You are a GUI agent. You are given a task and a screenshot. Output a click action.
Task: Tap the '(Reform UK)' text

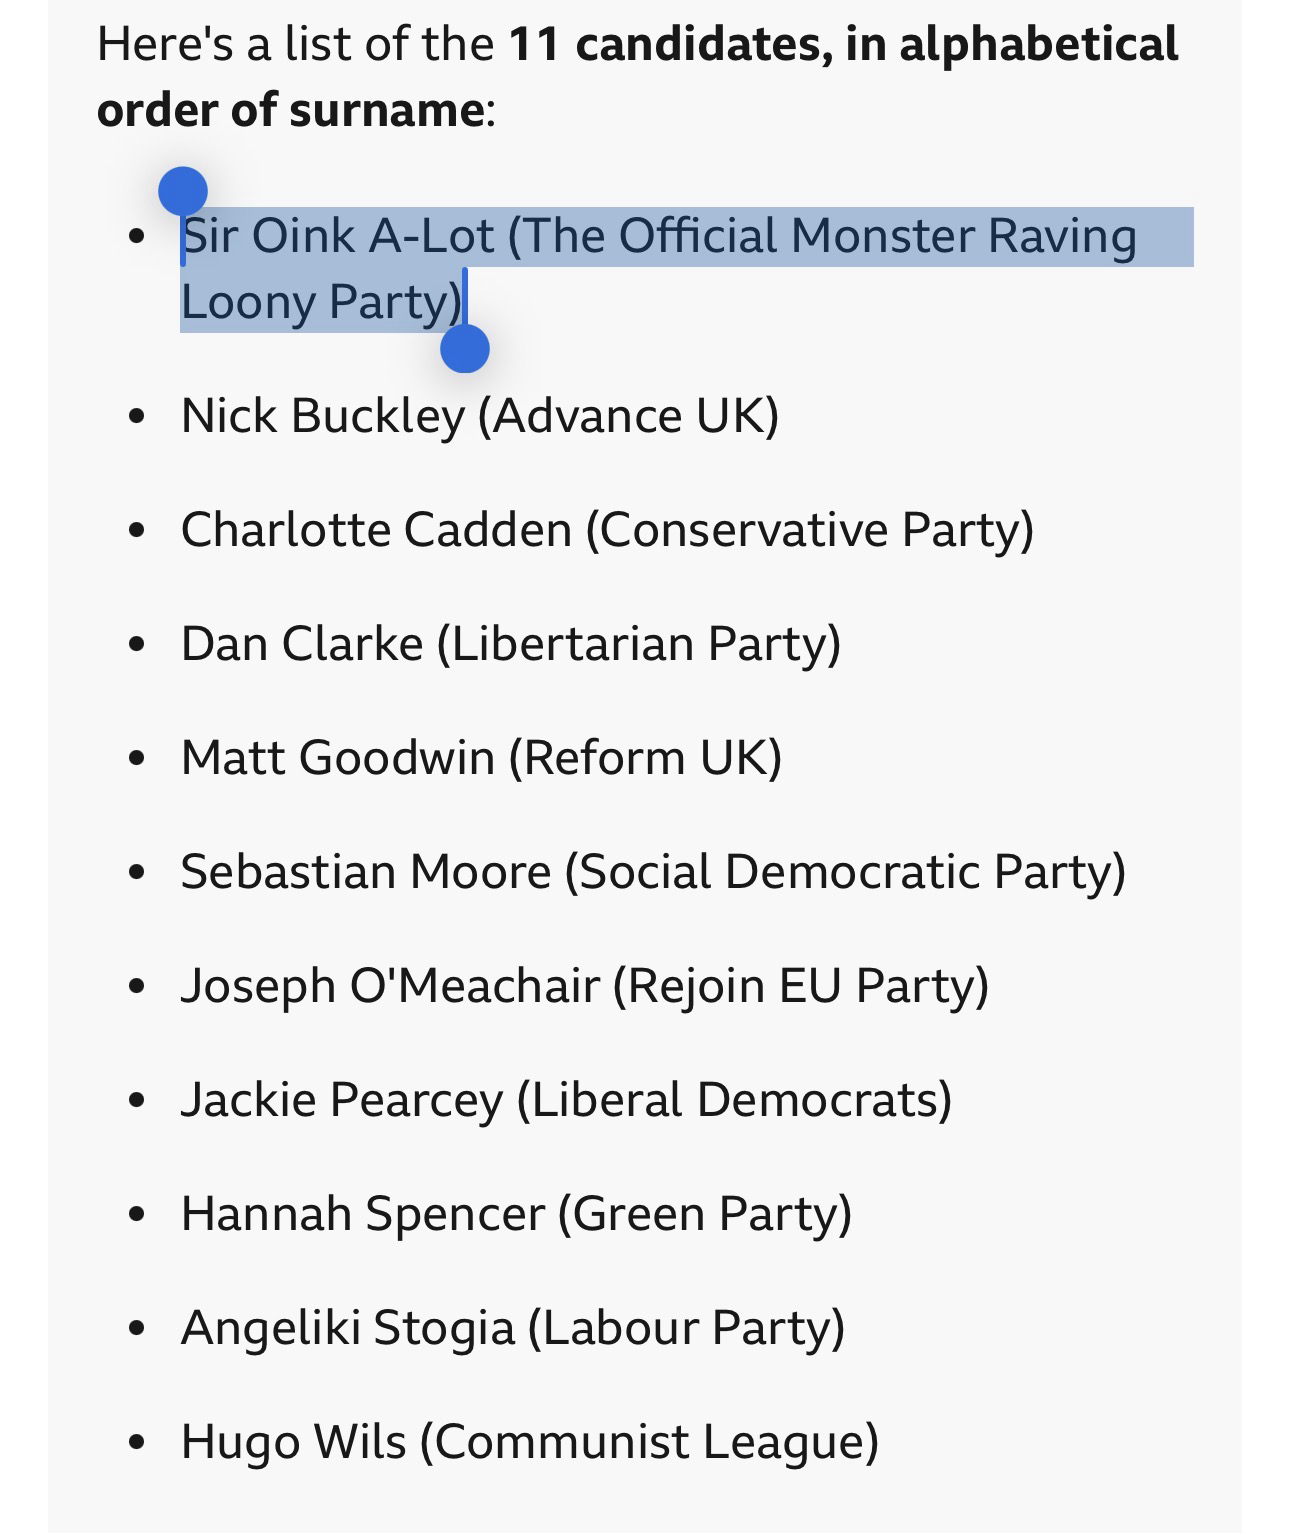[x=645, y=758]
